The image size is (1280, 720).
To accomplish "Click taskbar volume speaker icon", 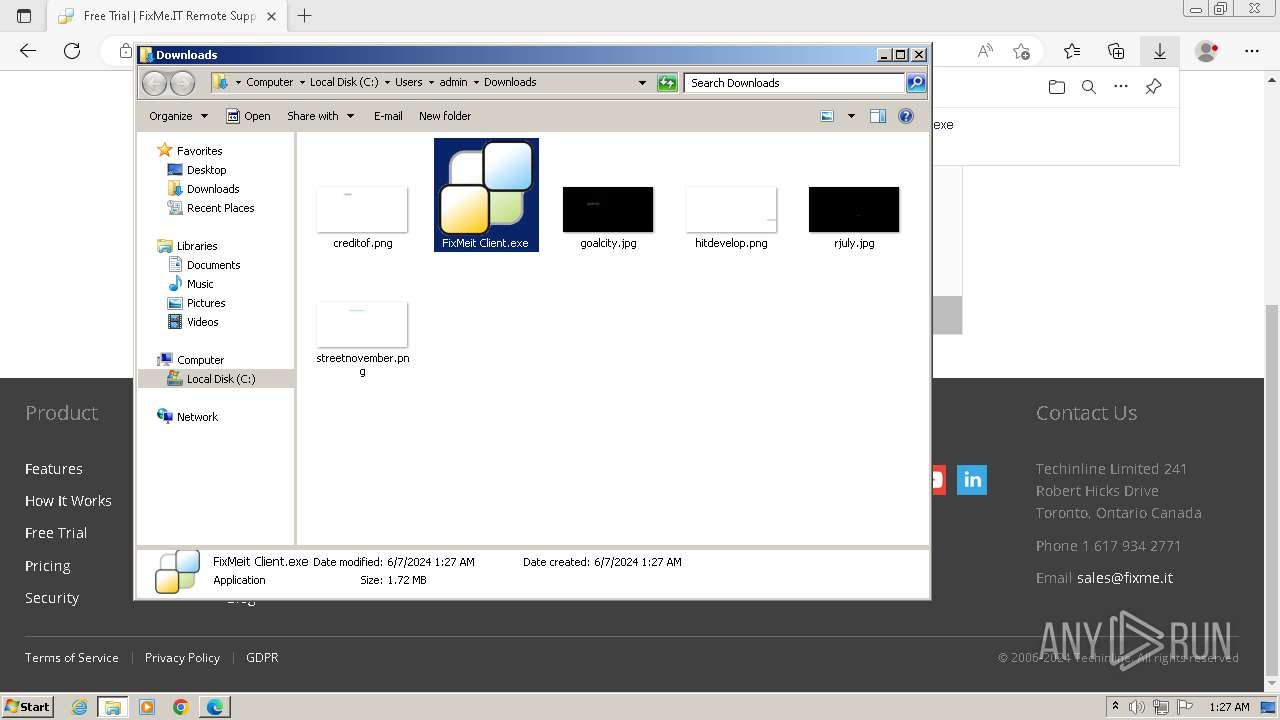I will (1137, 707).
